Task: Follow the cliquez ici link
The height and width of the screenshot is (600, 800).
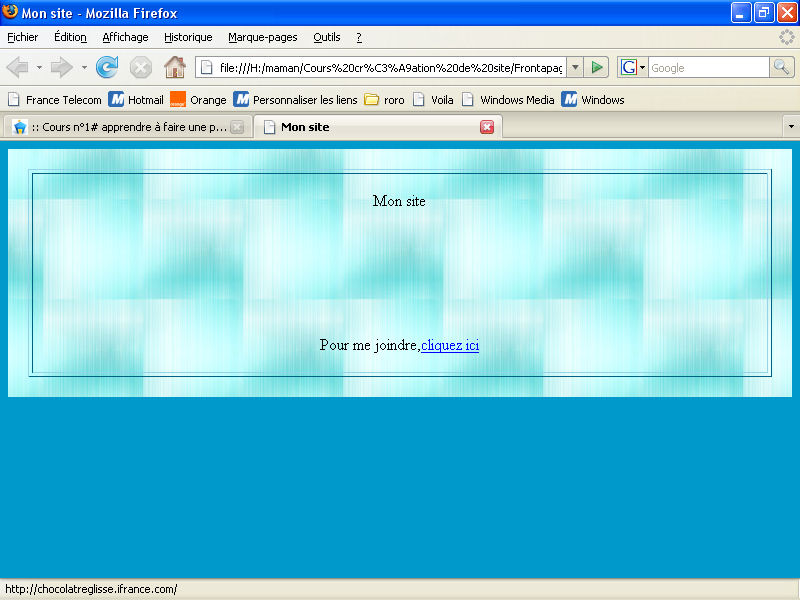Action: pos(450,345)
